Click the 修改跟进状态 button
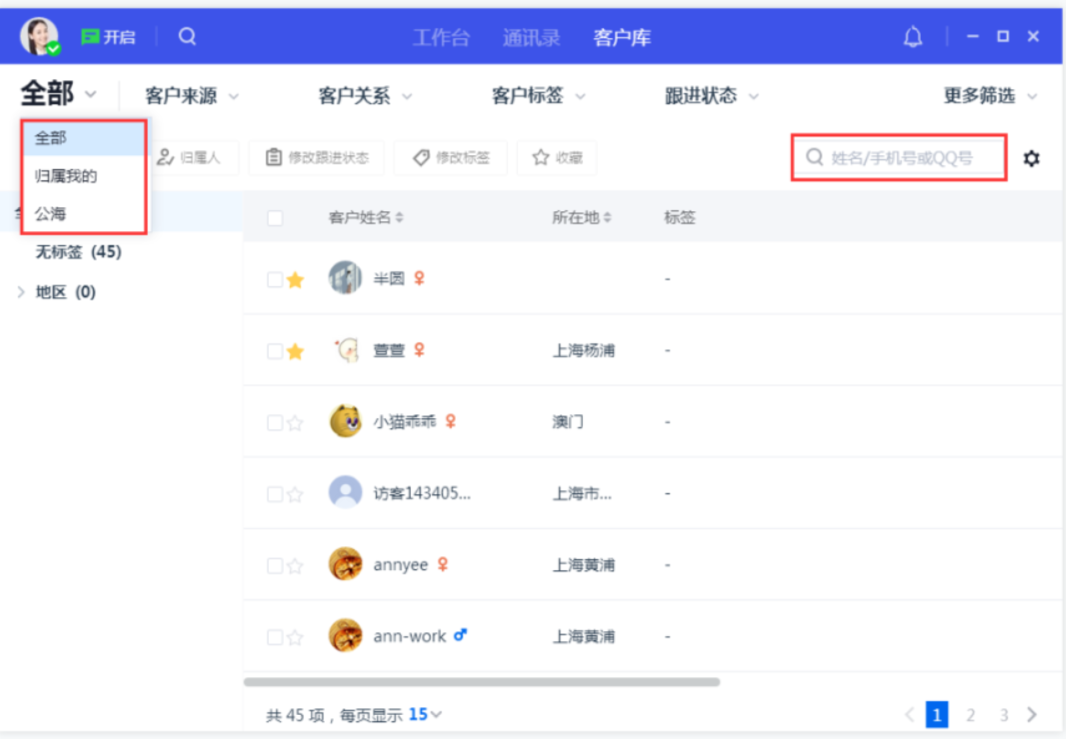Viewport: 1066px width, 739px height. pos(317,158)
